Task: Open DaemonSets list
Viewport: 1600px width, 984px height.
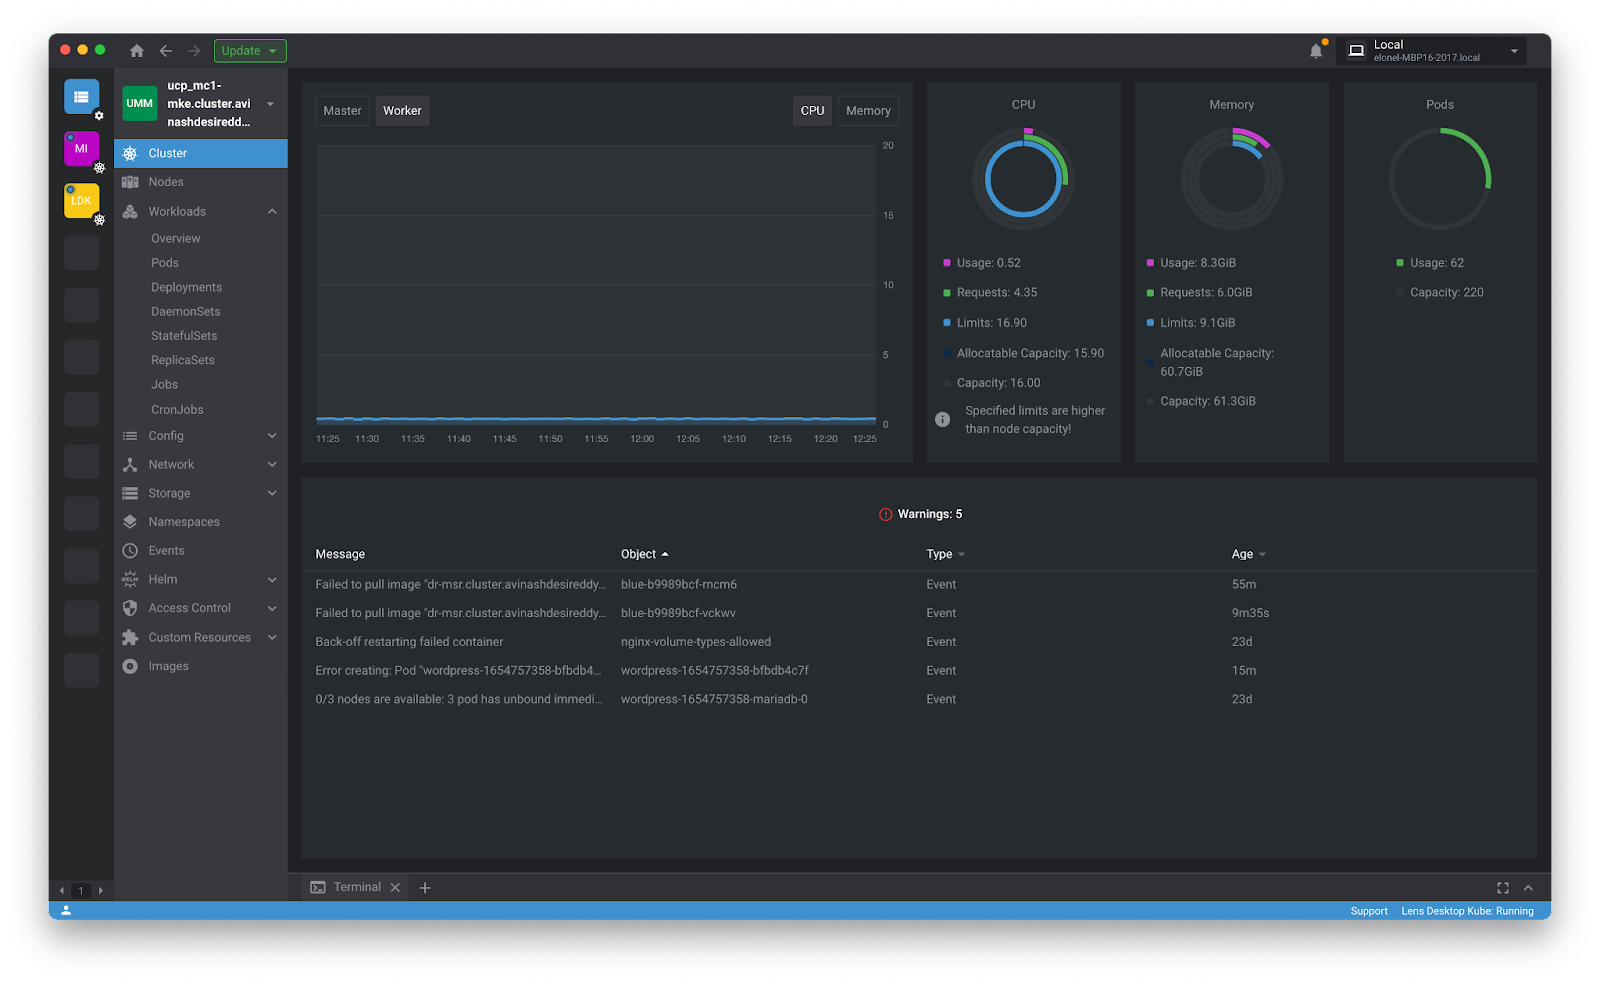Action: coord(185,312)
